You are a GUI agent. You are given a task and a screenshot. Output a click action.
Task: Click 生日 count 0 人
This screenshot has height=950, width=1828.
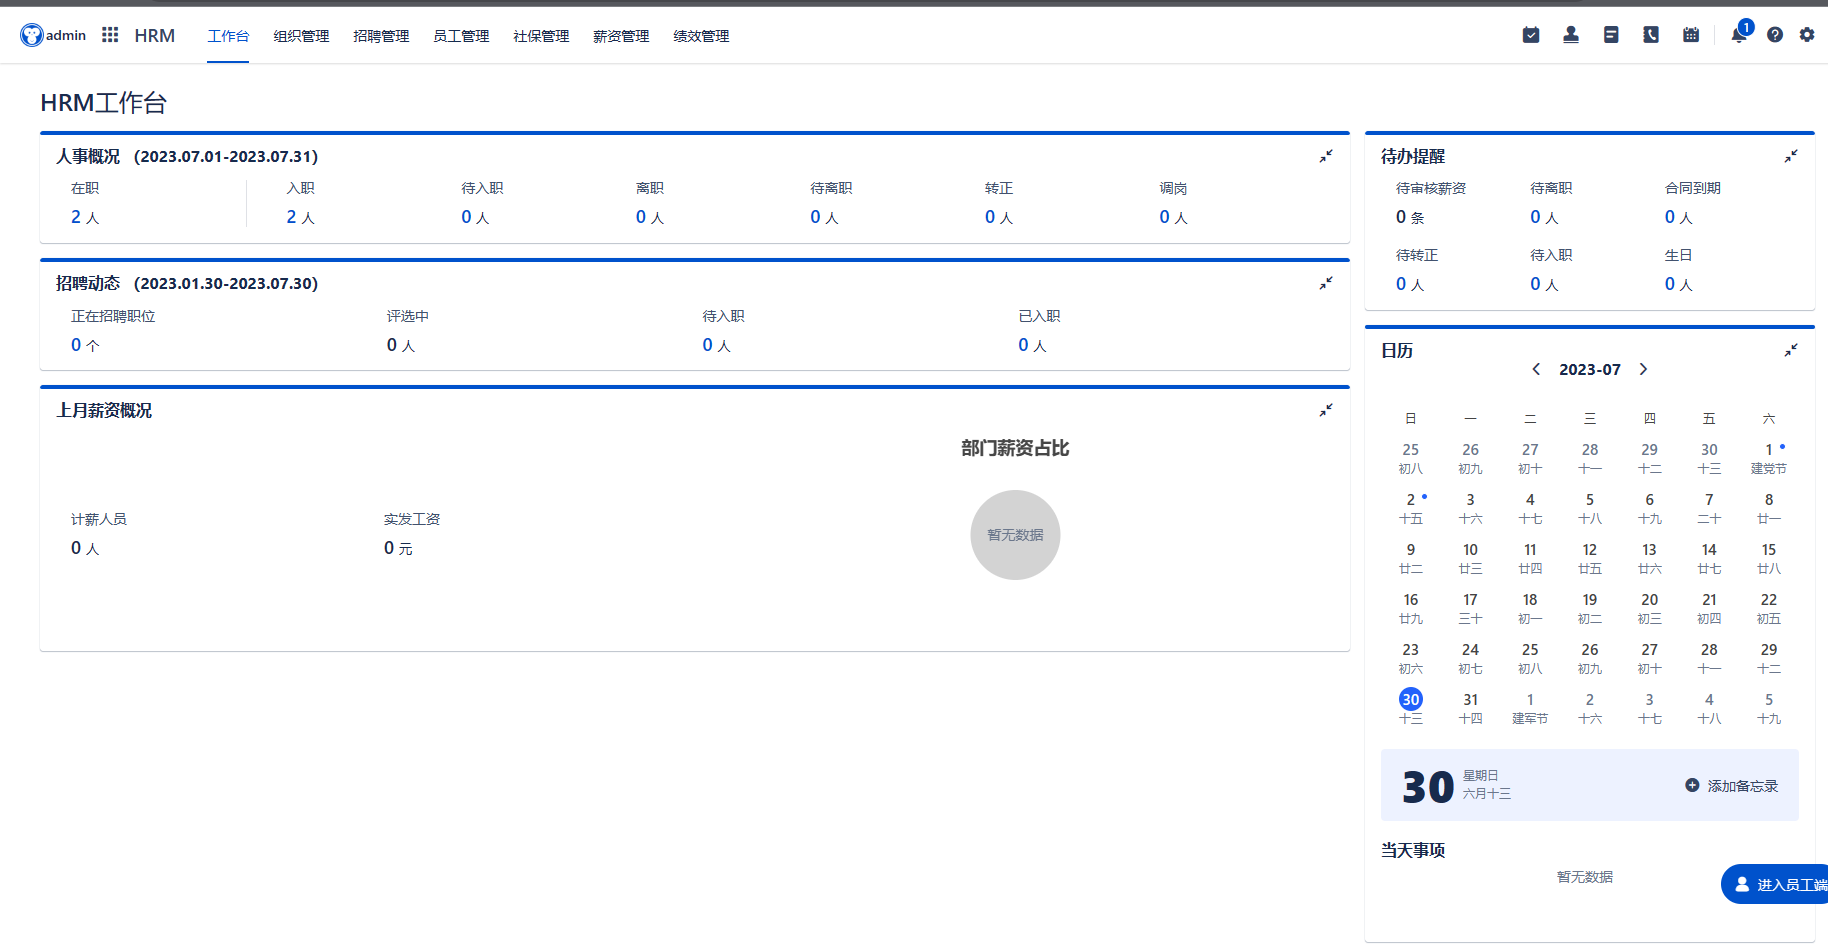tap(1679, 284)
